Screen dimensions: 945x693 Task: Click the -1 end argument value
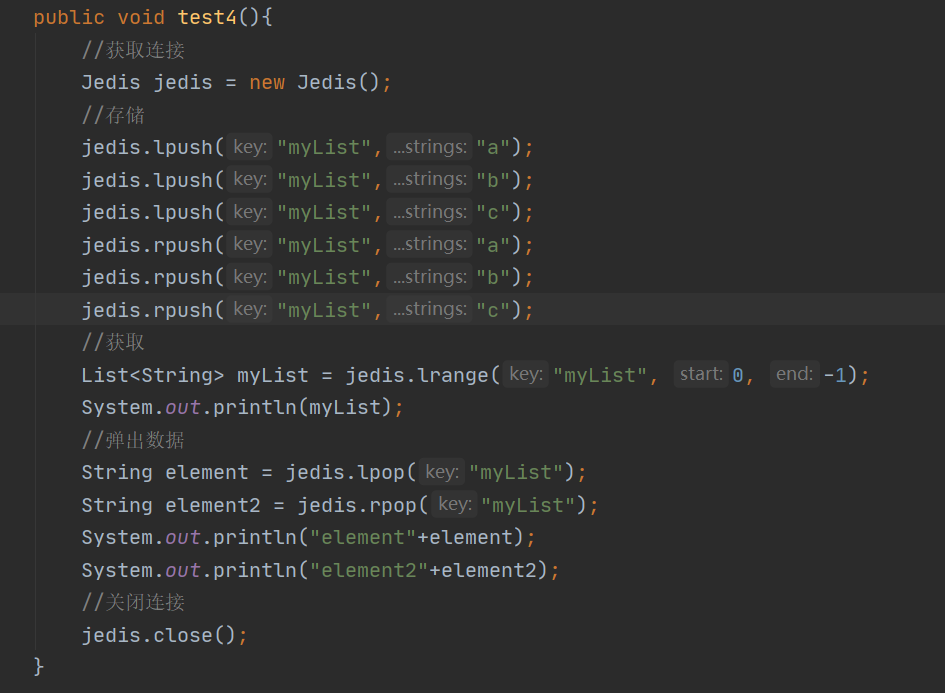835,375
